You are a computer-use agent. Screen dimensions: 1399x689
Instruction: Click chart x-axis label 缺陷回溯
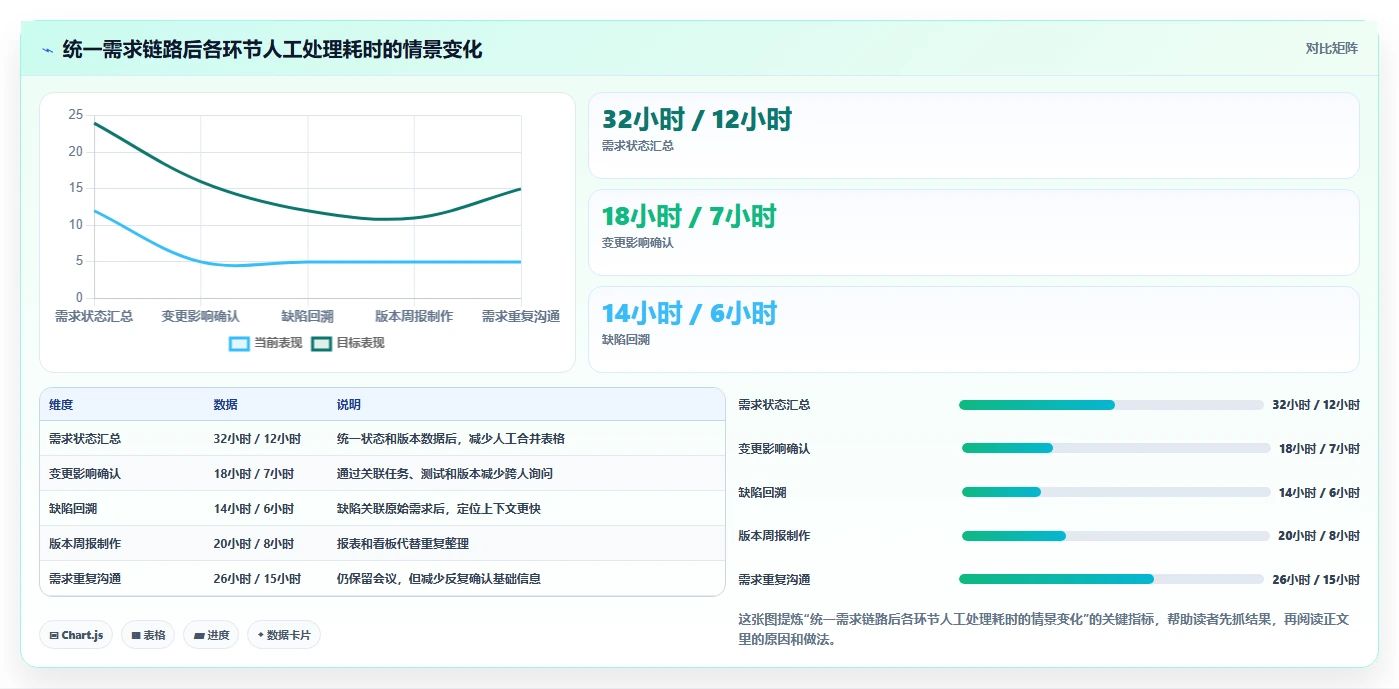pyautogui.click(x=308, y=316)
